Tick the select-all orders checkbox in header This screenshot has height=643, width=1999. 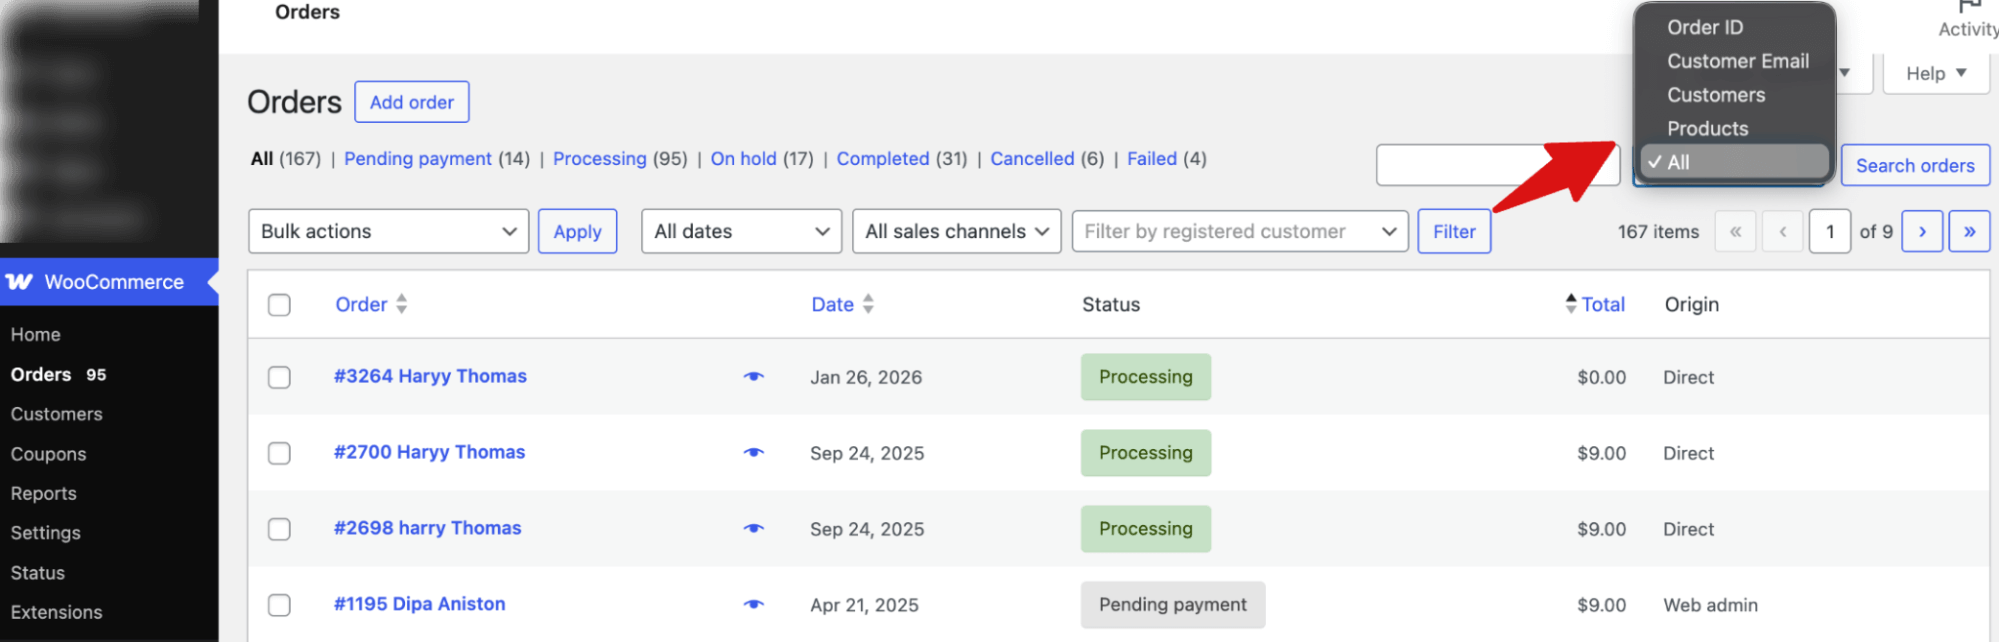279,305
